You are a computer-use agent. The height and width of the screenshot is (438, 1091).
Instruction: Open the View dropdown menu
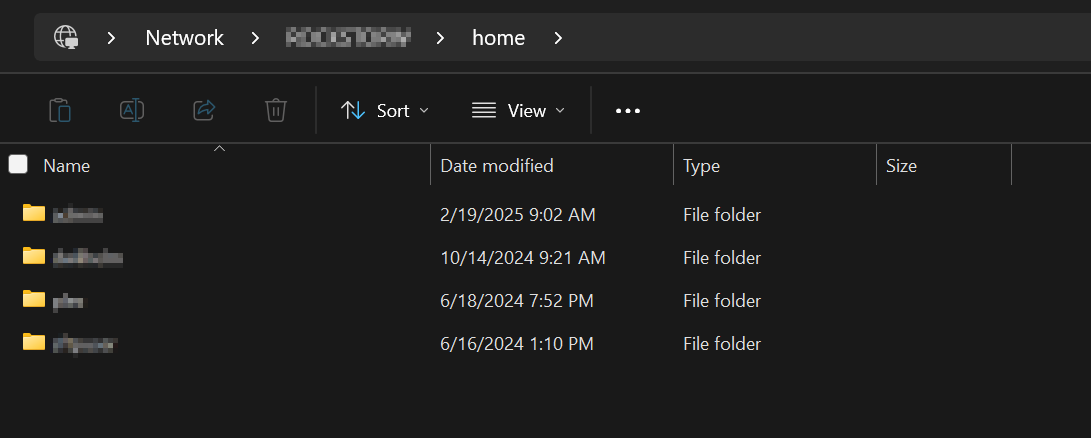coord(518,111)
